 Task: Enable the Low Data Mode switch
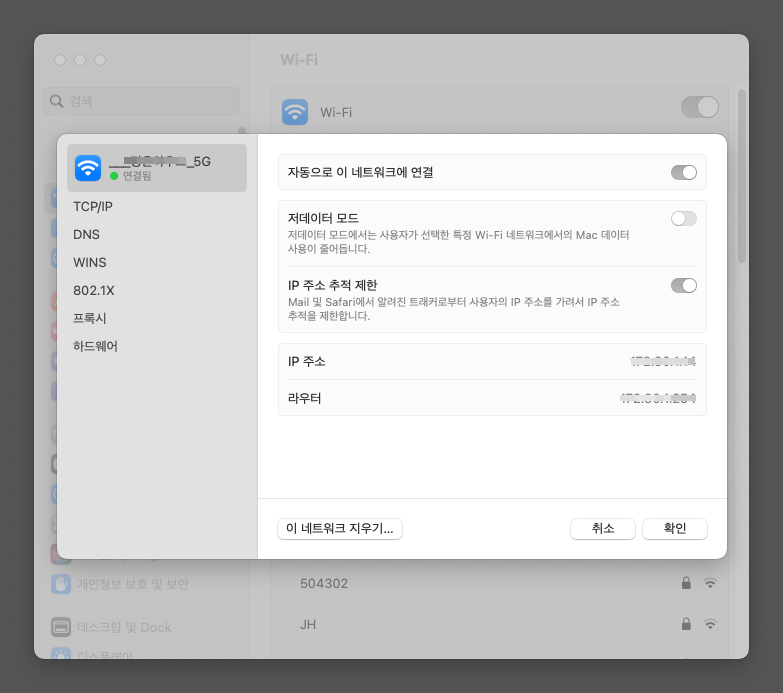(x=684, y=218)
